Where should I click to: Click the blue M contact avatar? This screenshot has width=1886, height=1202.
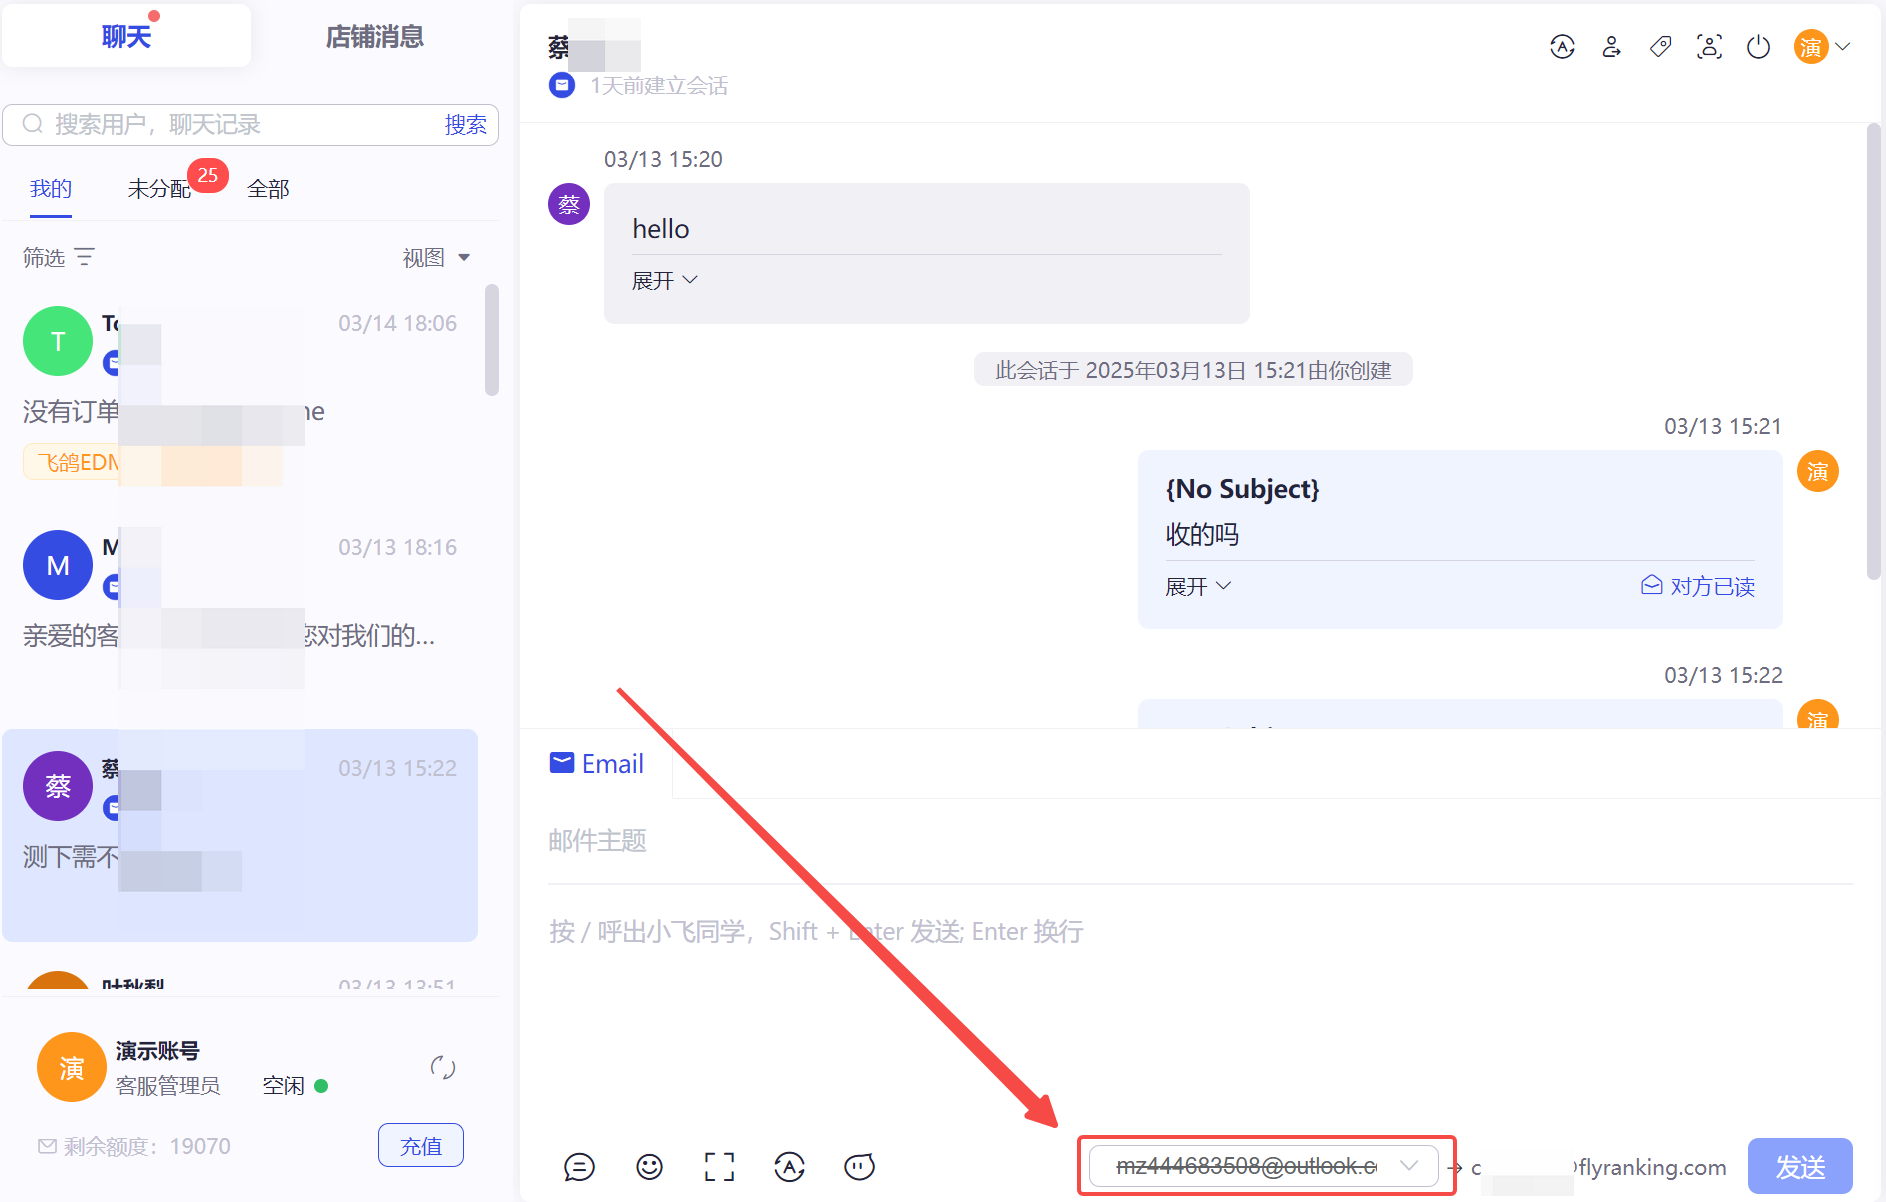pos(58,565)
